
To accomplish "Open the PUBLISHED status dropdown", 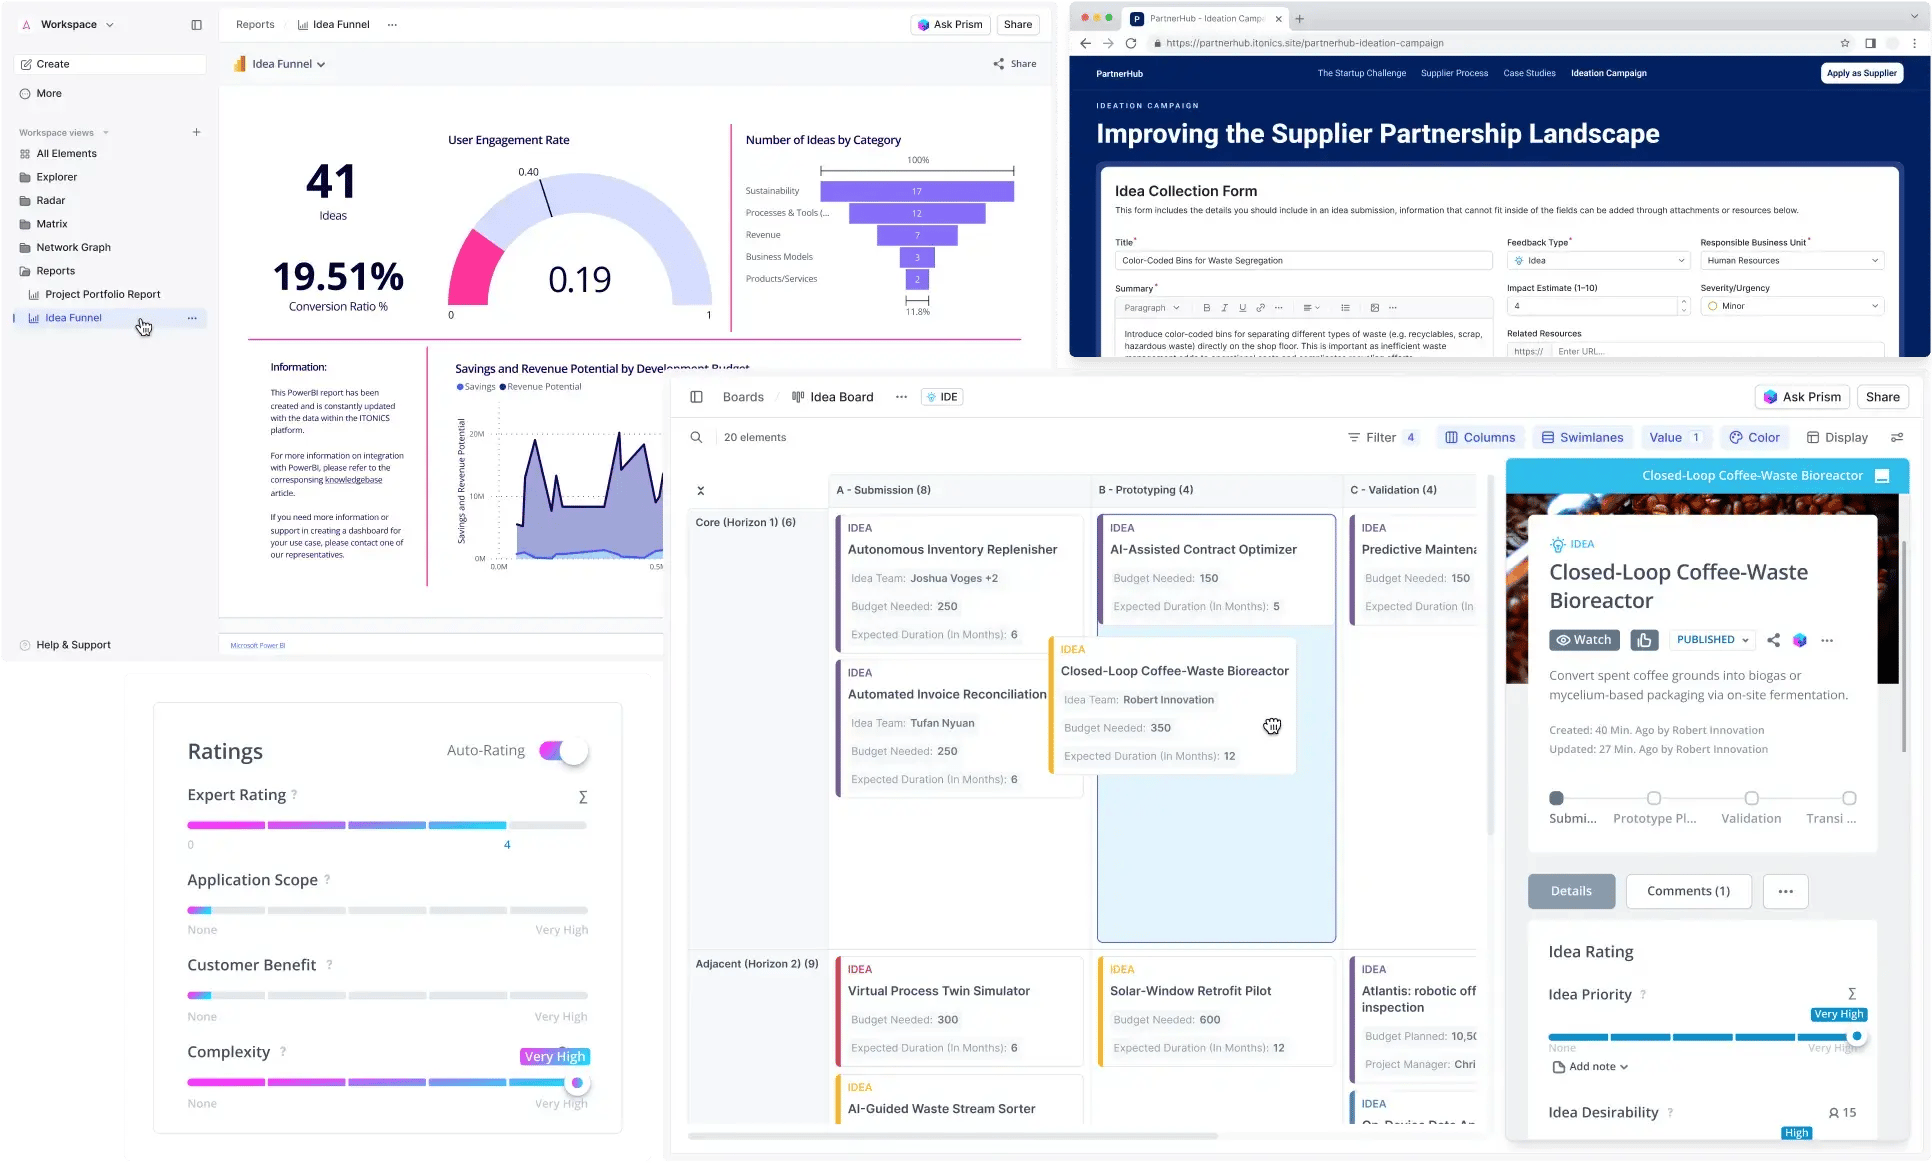I will coord(1713,640).
